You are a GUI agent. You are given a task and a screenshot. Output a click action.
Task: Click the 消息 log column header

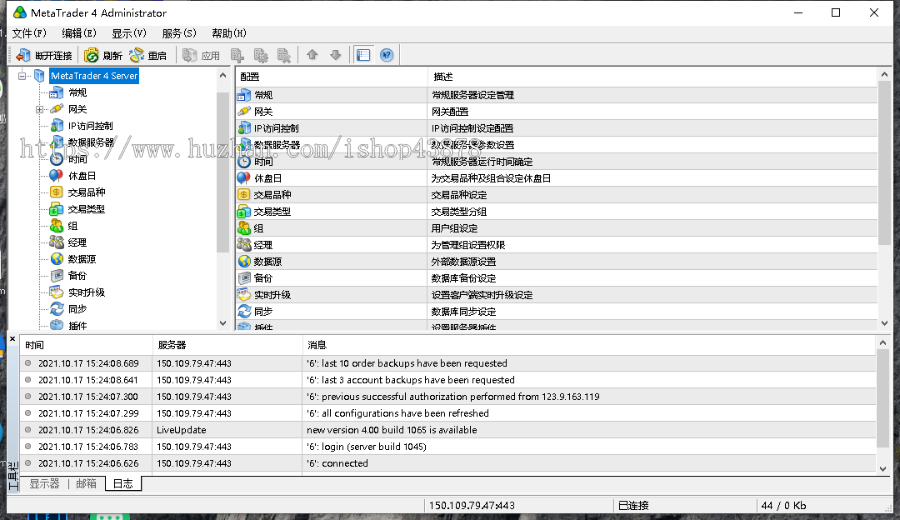pyautogui.click(x=589, y=345)
